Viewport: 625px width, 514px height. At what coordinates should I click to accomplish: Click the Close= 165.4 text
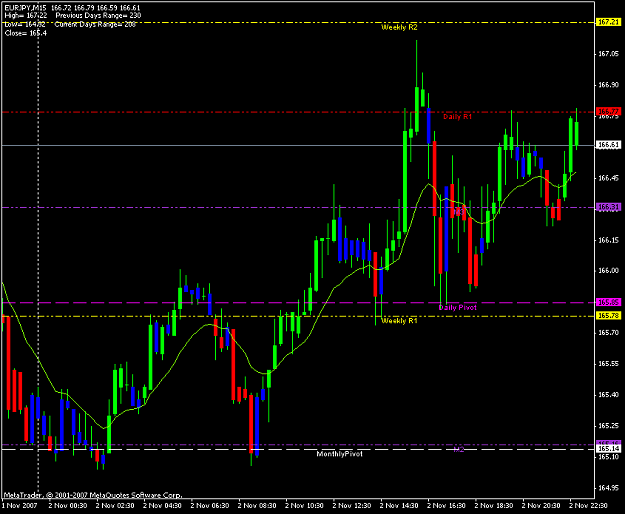tap(26, 33)
